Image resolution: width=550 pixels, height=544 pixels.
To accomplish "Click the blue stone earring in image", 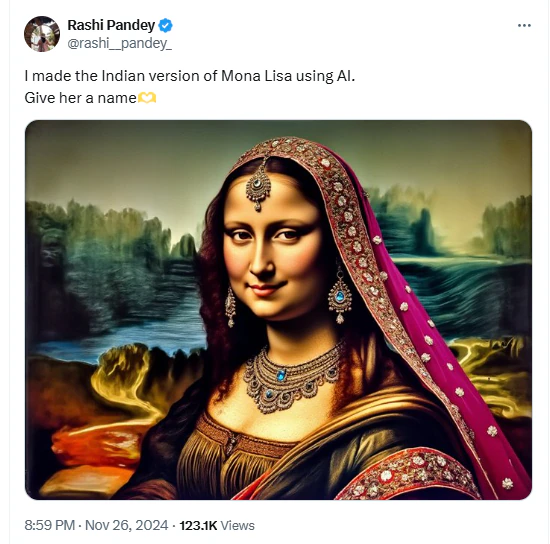I will click(340, 296).
